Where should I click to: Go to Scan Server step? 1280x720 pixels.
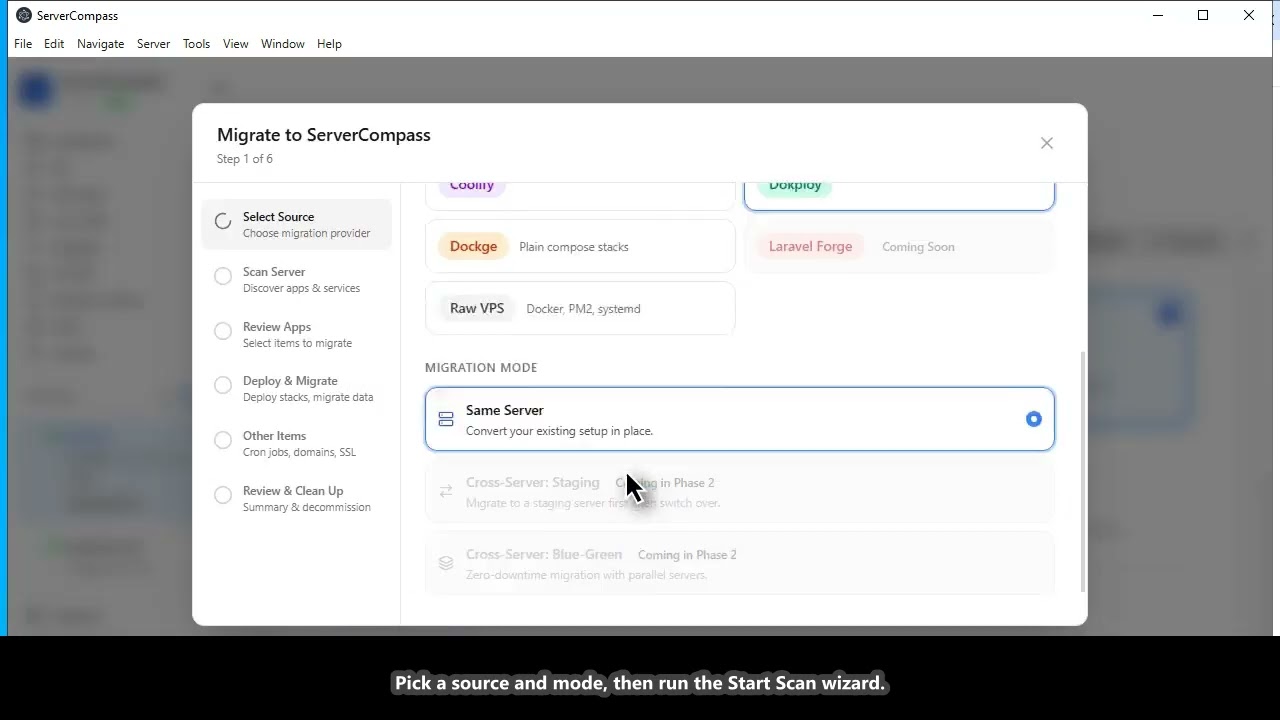(x=296, y=279)
